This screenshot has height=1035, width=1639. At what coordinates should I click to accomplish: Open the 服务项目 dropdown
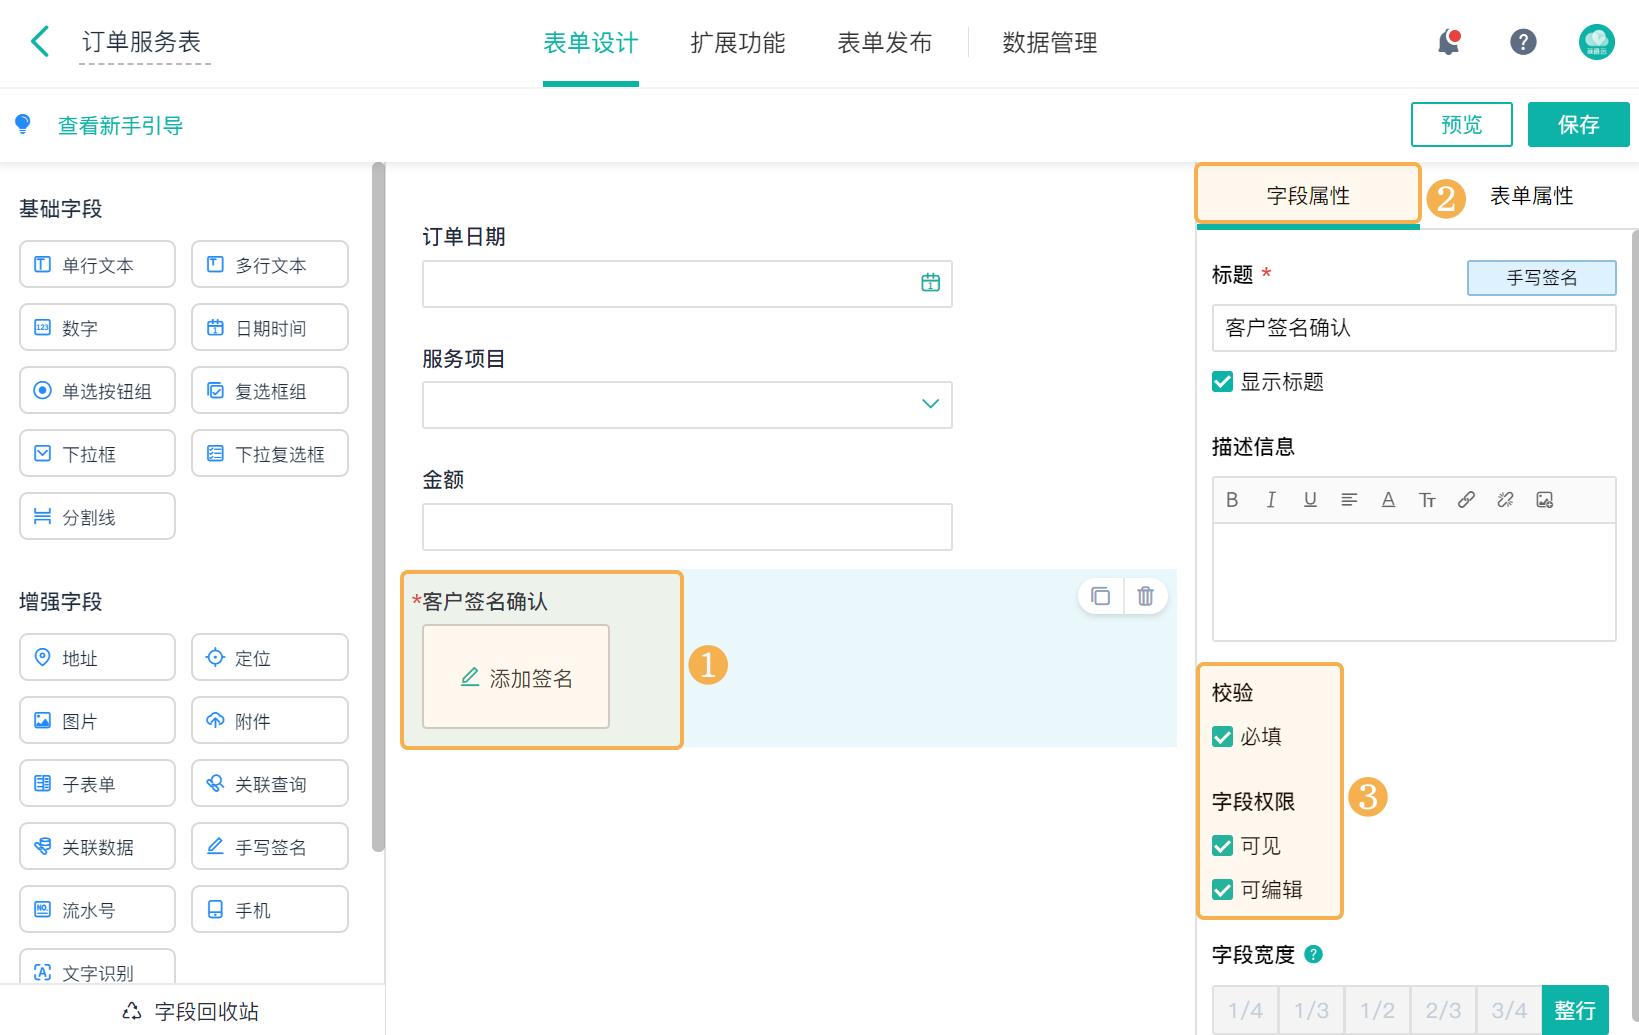point(929,405)
